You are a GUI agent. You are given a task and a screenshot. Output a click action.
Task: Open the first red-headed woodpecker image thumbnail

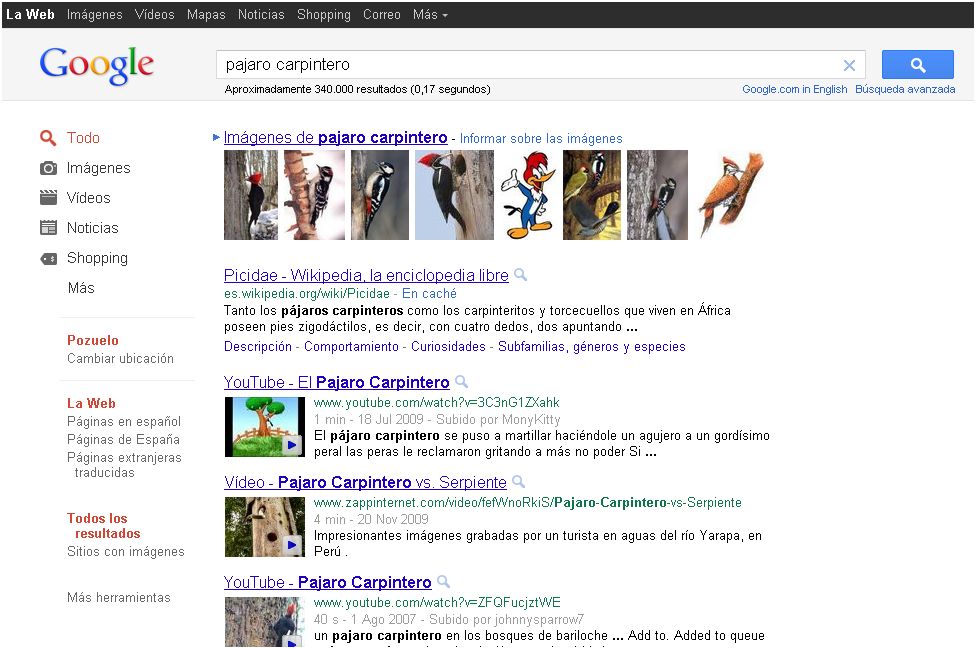[x=251, y=195]
